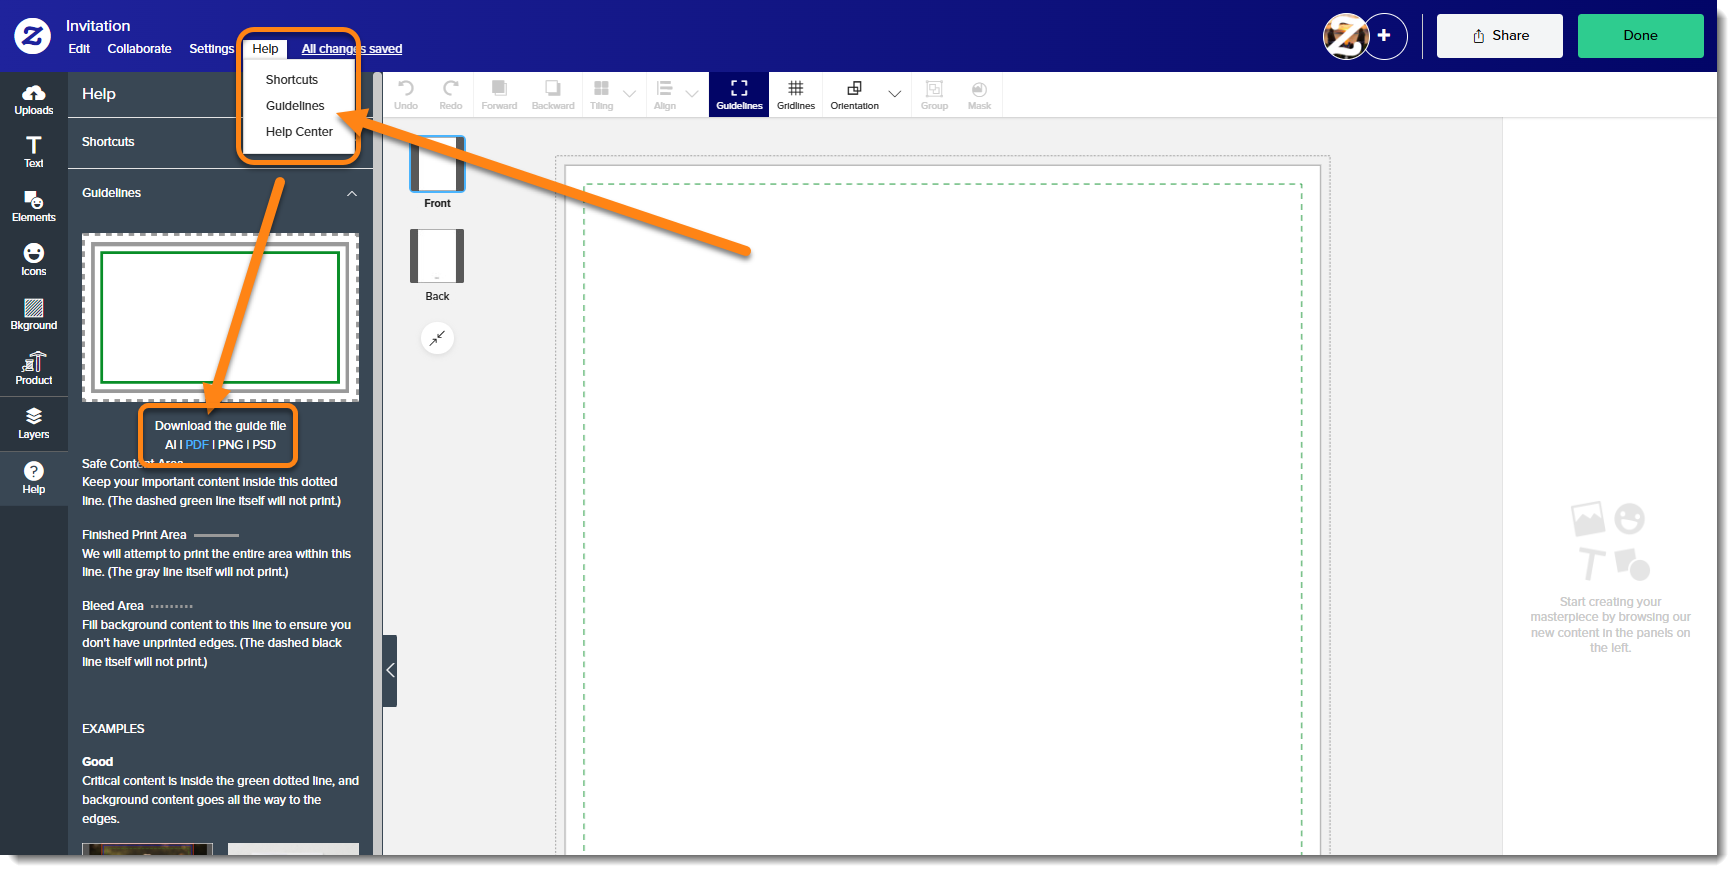Open the Elements panel
The image size is (1736, 874).
point(33,206)
